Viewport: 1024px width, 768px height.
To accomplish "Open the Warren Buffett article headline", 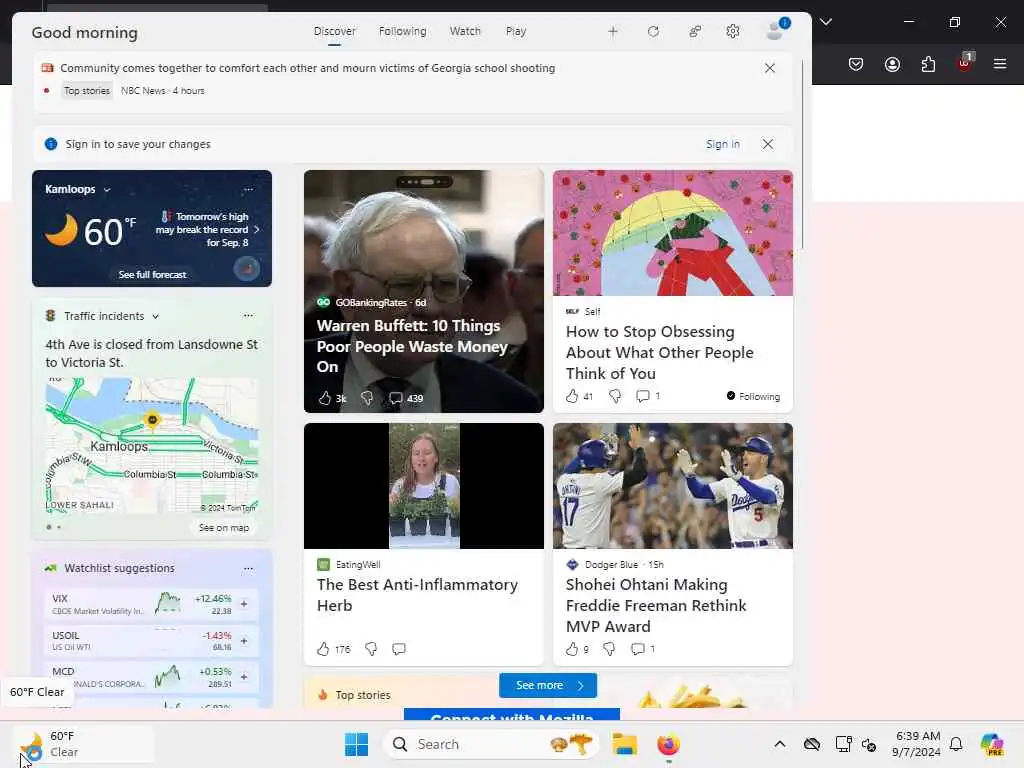I will [412, 346].
